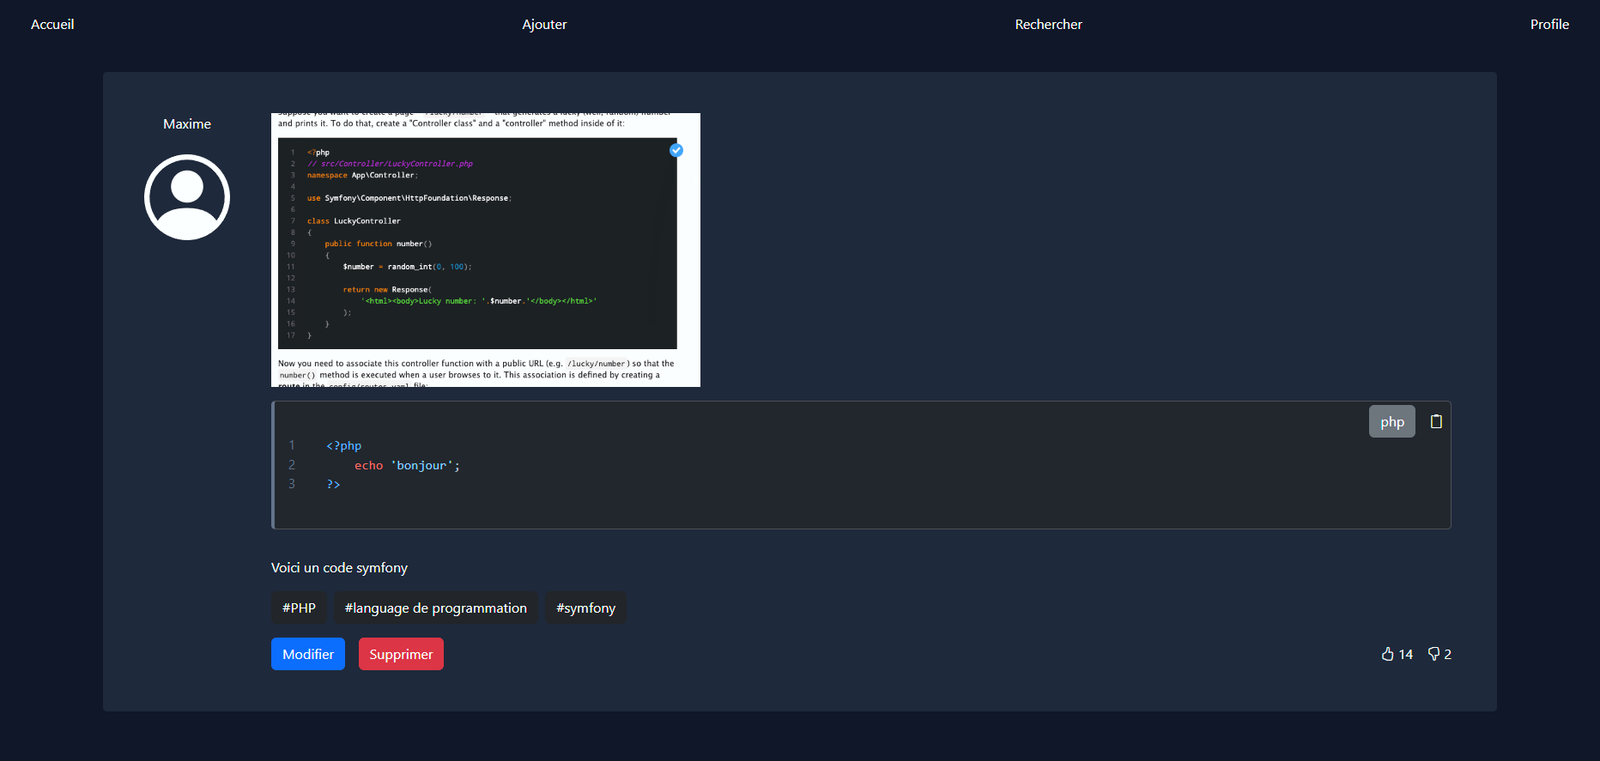The height and width of the screenshot is (761, 1600).
Task: Open the Ajouter menu item
Action: coord(544,24)
